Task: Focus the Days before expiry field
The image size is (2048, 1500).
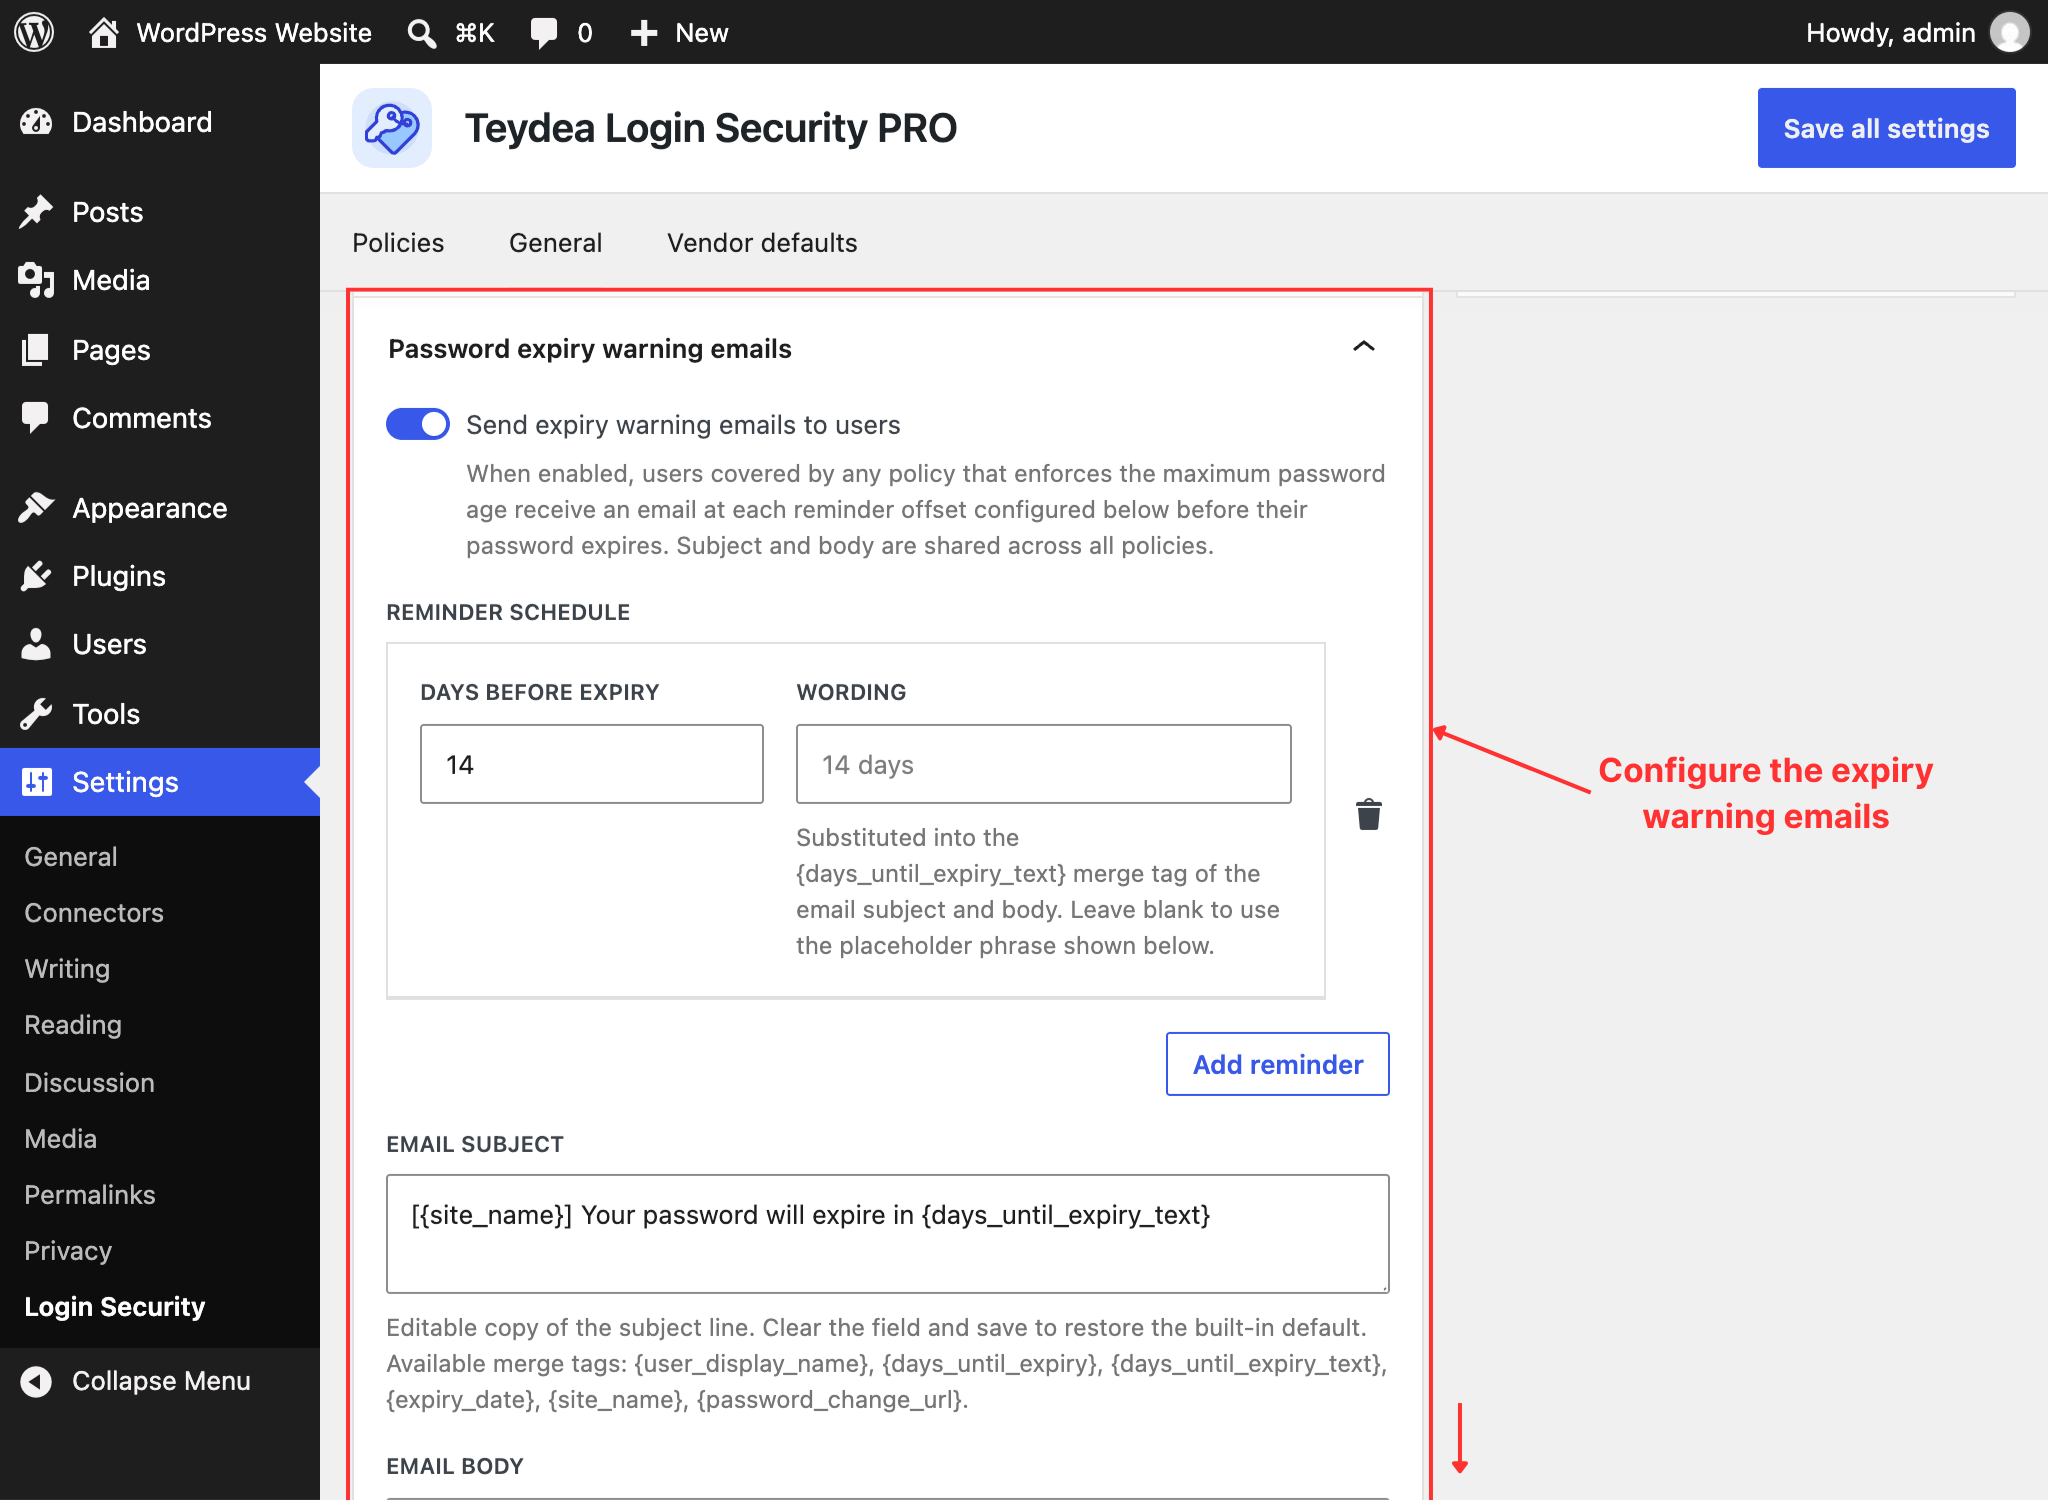Action: click(592, 764)
